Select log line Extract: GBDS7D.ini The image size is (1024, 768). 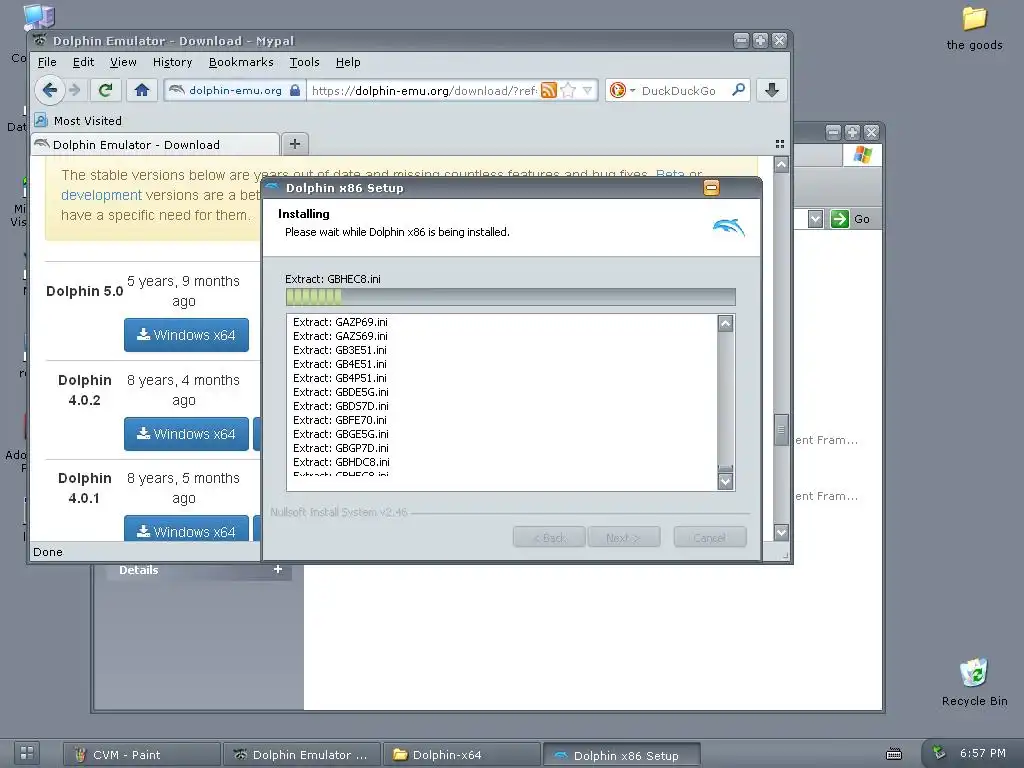click(x=341, y=406)
